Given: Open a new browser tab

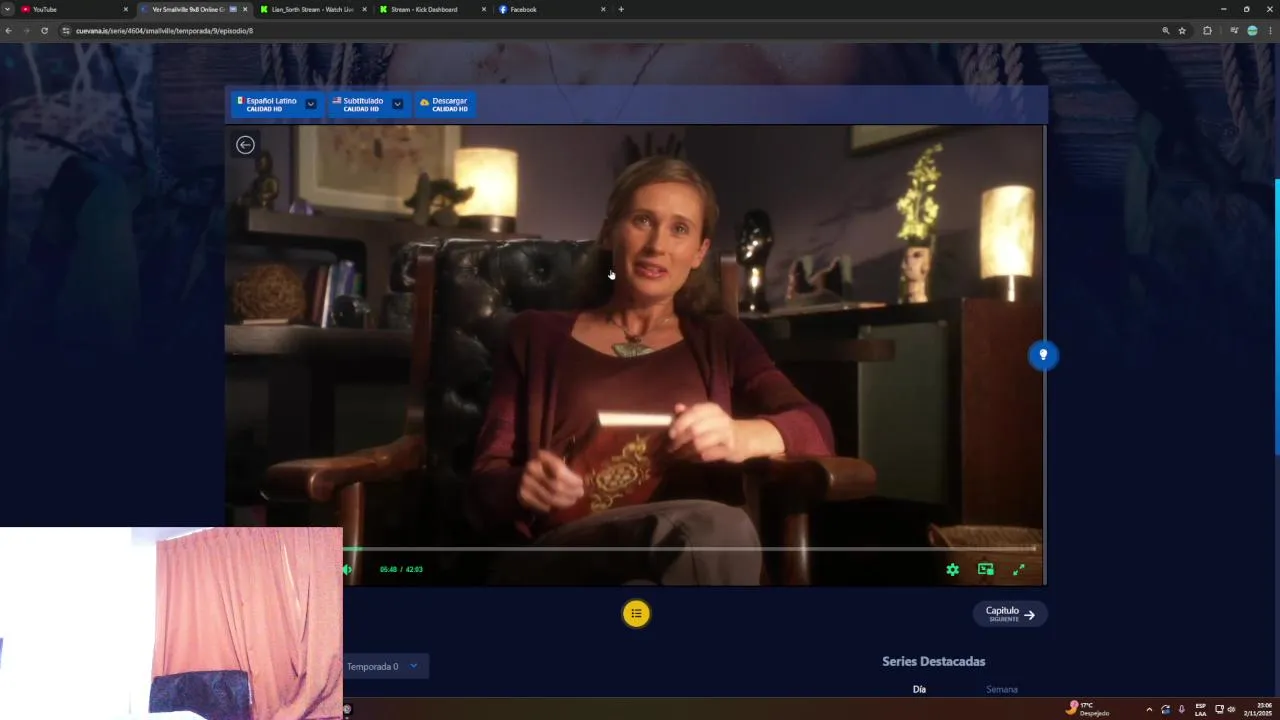Looking at the screenshot, I should tap(621, 9).
